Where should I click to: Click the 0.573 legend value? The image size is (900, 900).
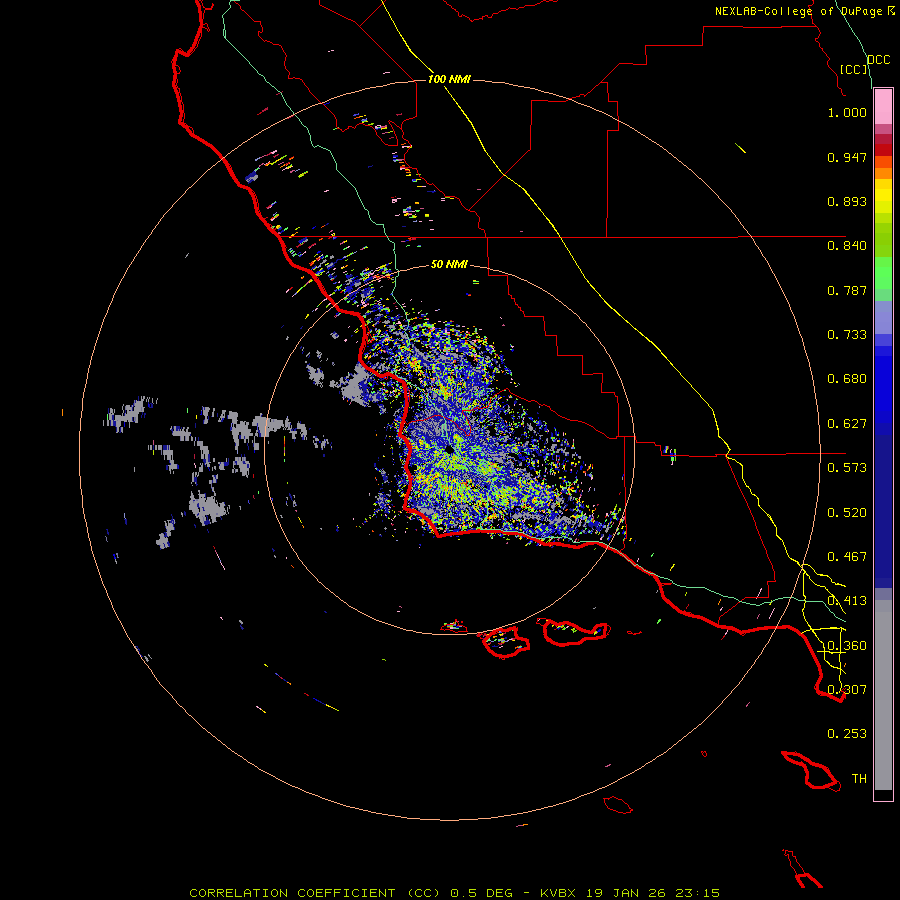pos(847,468)
